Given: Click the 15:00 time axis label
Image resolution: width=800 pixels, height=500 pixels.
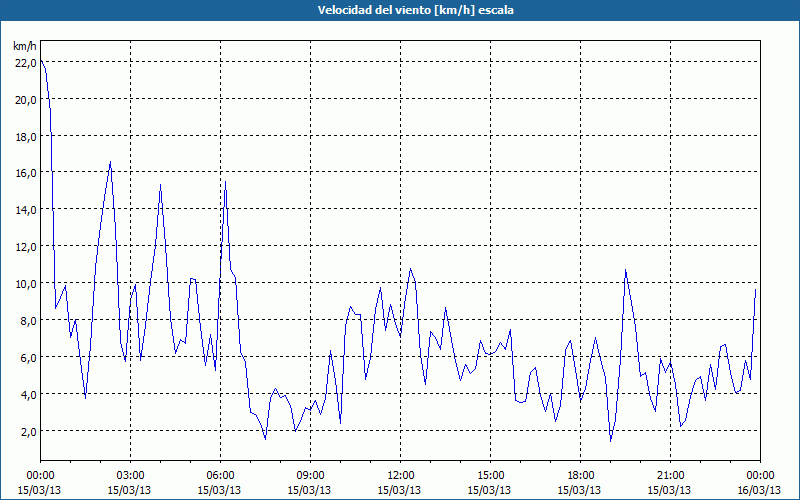Looking at the screenshot, I should [x=490, y=476].
